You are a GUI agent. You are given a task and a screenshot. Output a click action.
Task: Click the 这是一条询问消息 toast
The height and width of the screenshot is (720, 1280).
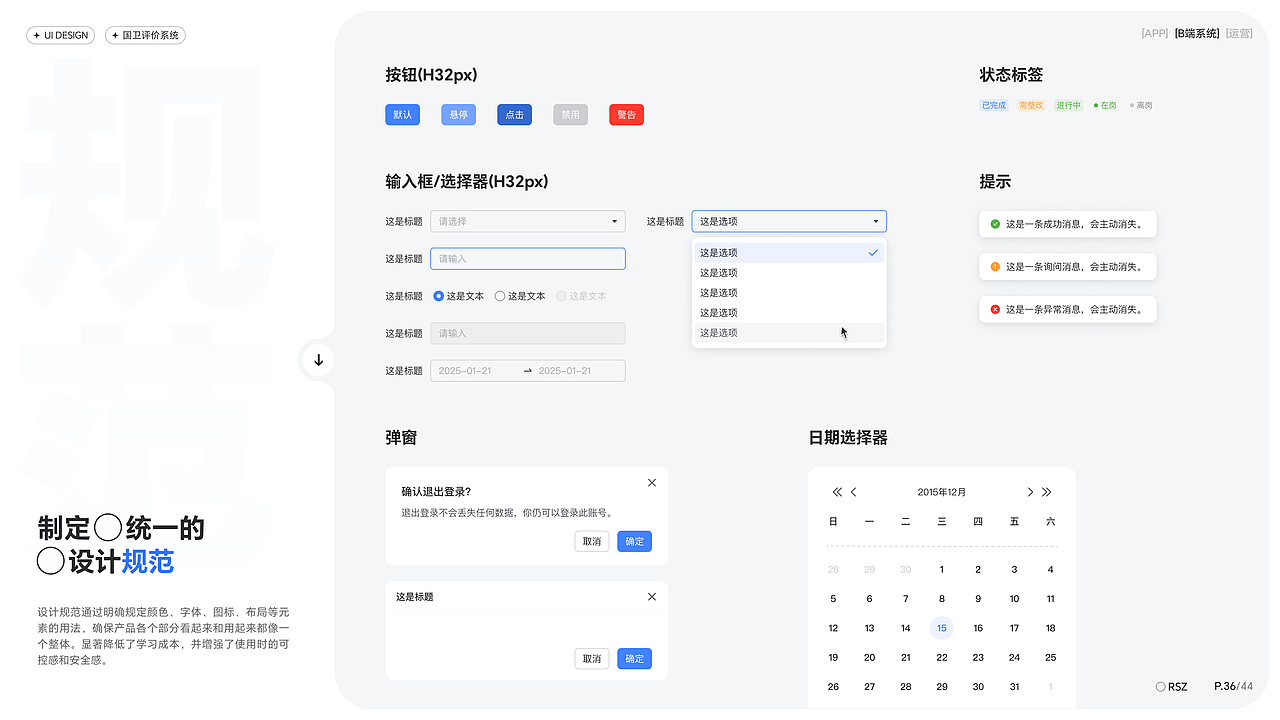[x=1068, y=267]
